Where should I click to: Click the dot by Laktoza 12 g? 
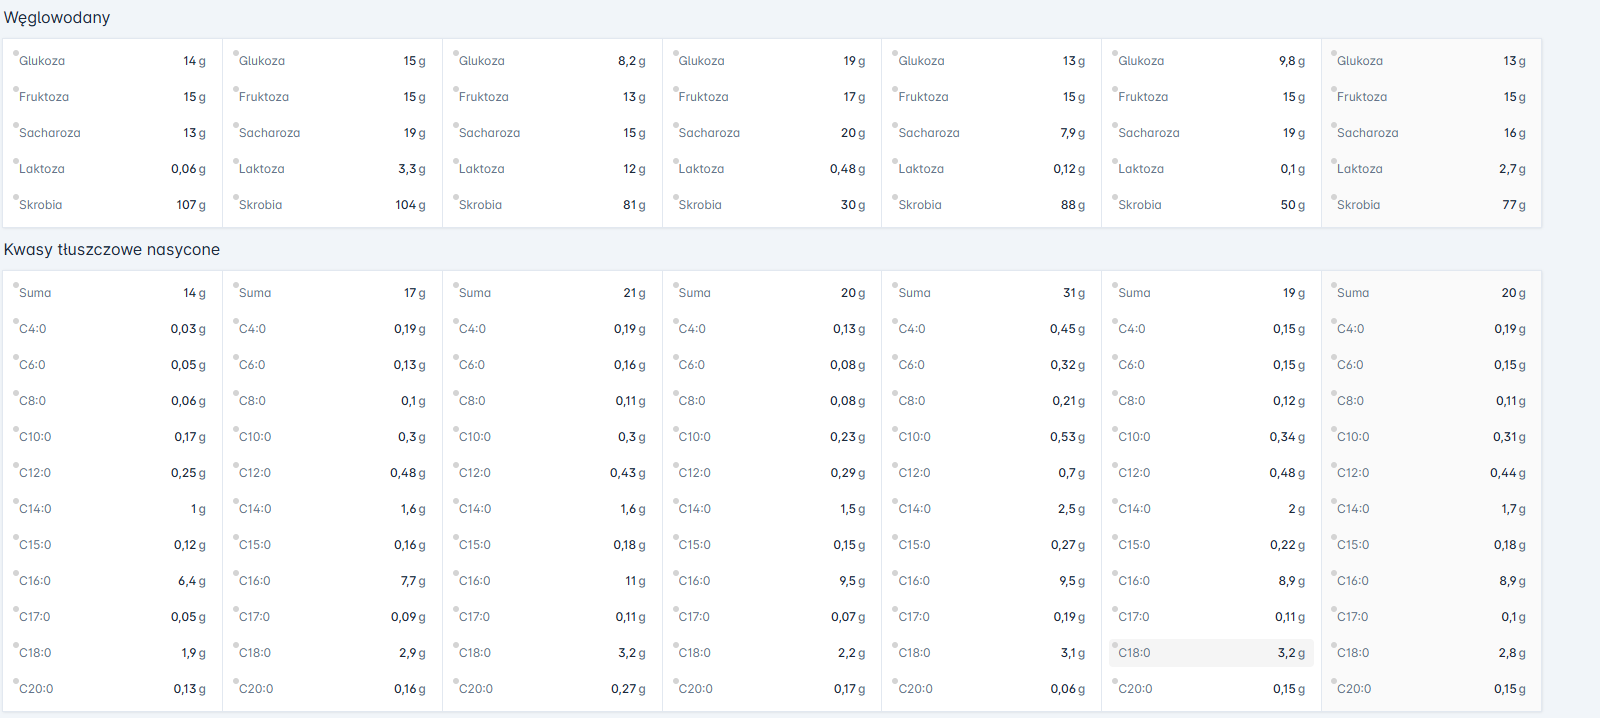click(456, 162)
